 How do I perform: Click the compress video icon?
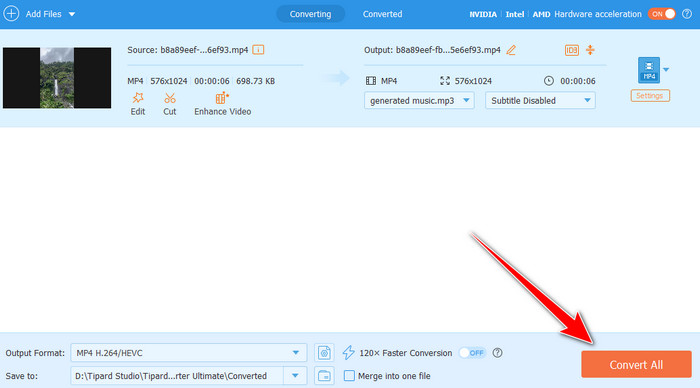tap(590, 50)
